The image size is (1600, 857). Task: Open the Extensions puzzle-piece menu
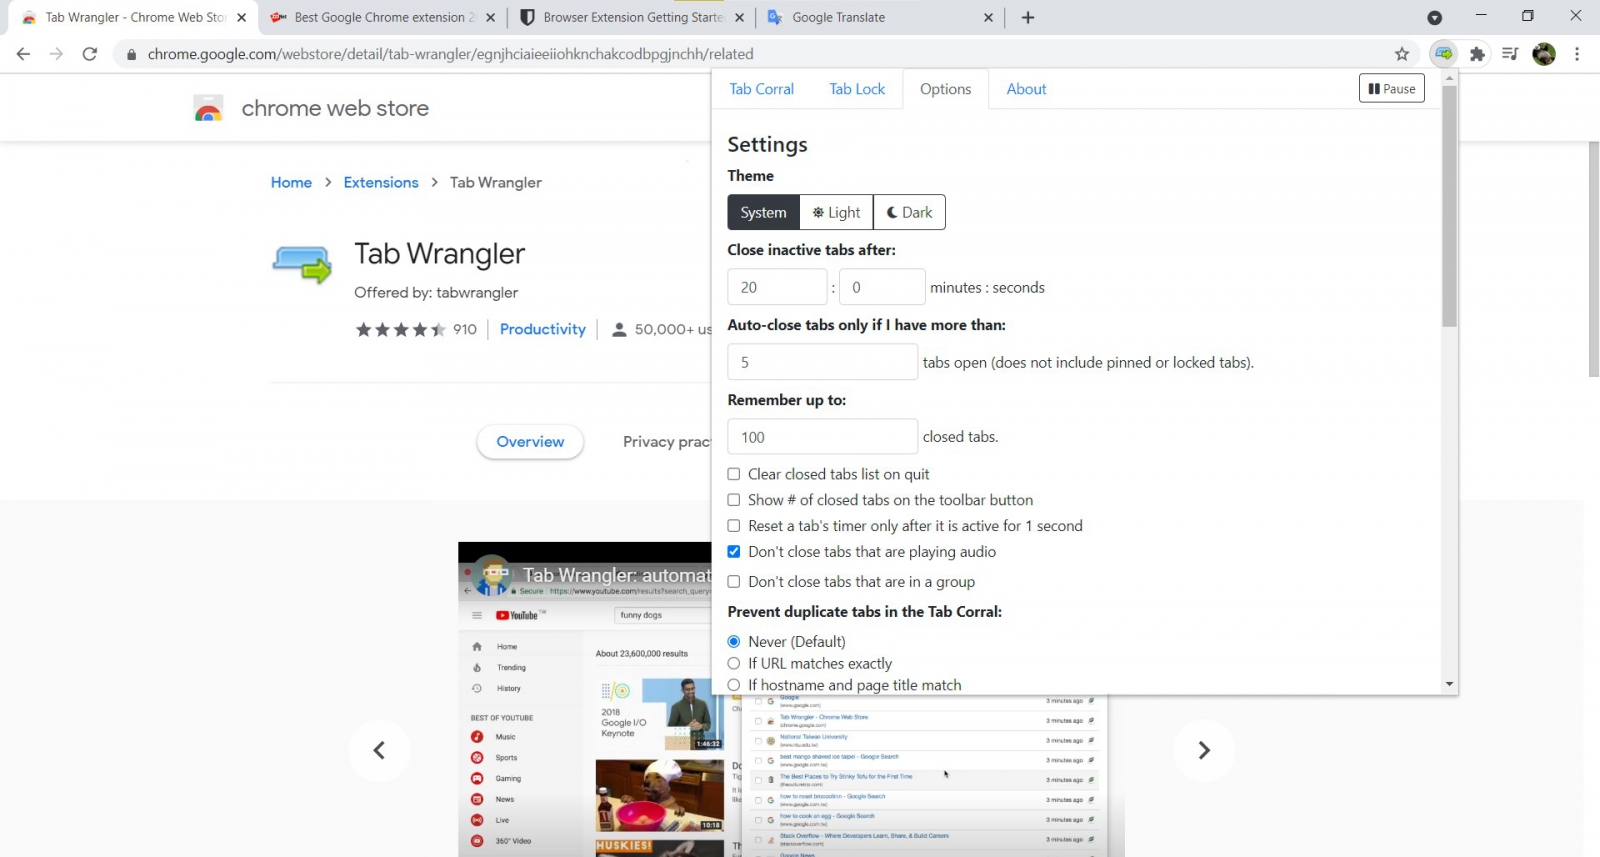[1477, 54]
